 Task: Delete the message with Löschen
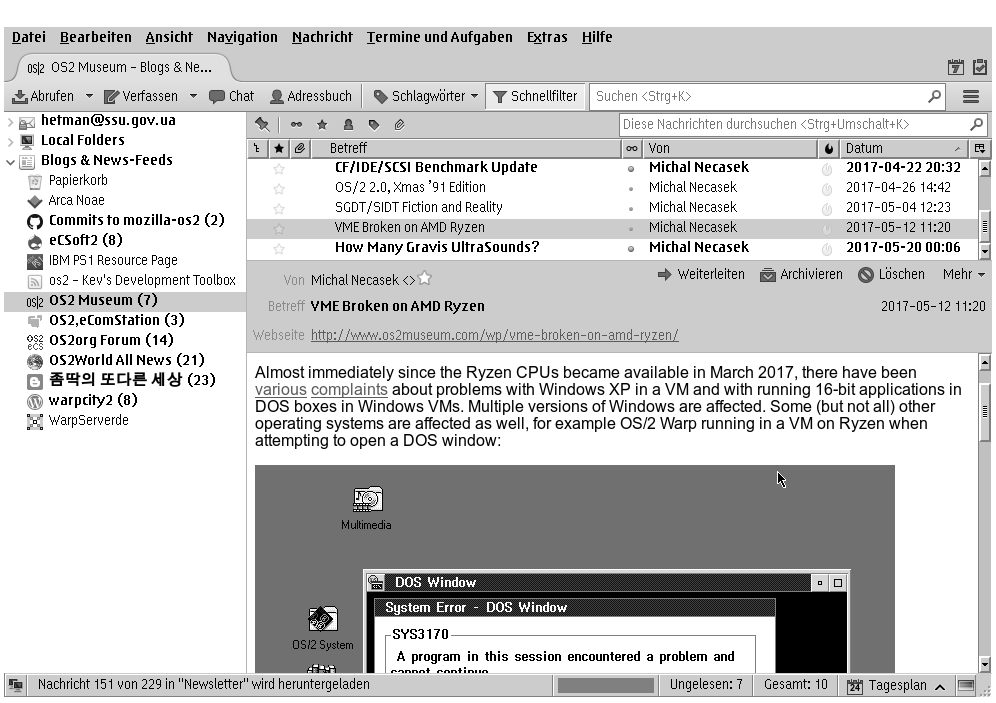pyautogui.click(x=891, y=274)
